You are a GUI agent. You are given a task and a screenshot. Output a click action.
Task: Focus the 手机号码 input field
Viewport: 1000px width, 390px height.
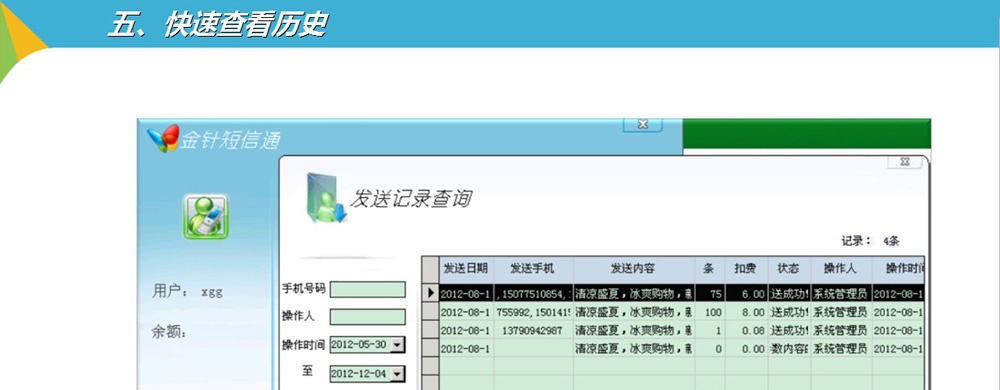367,289
